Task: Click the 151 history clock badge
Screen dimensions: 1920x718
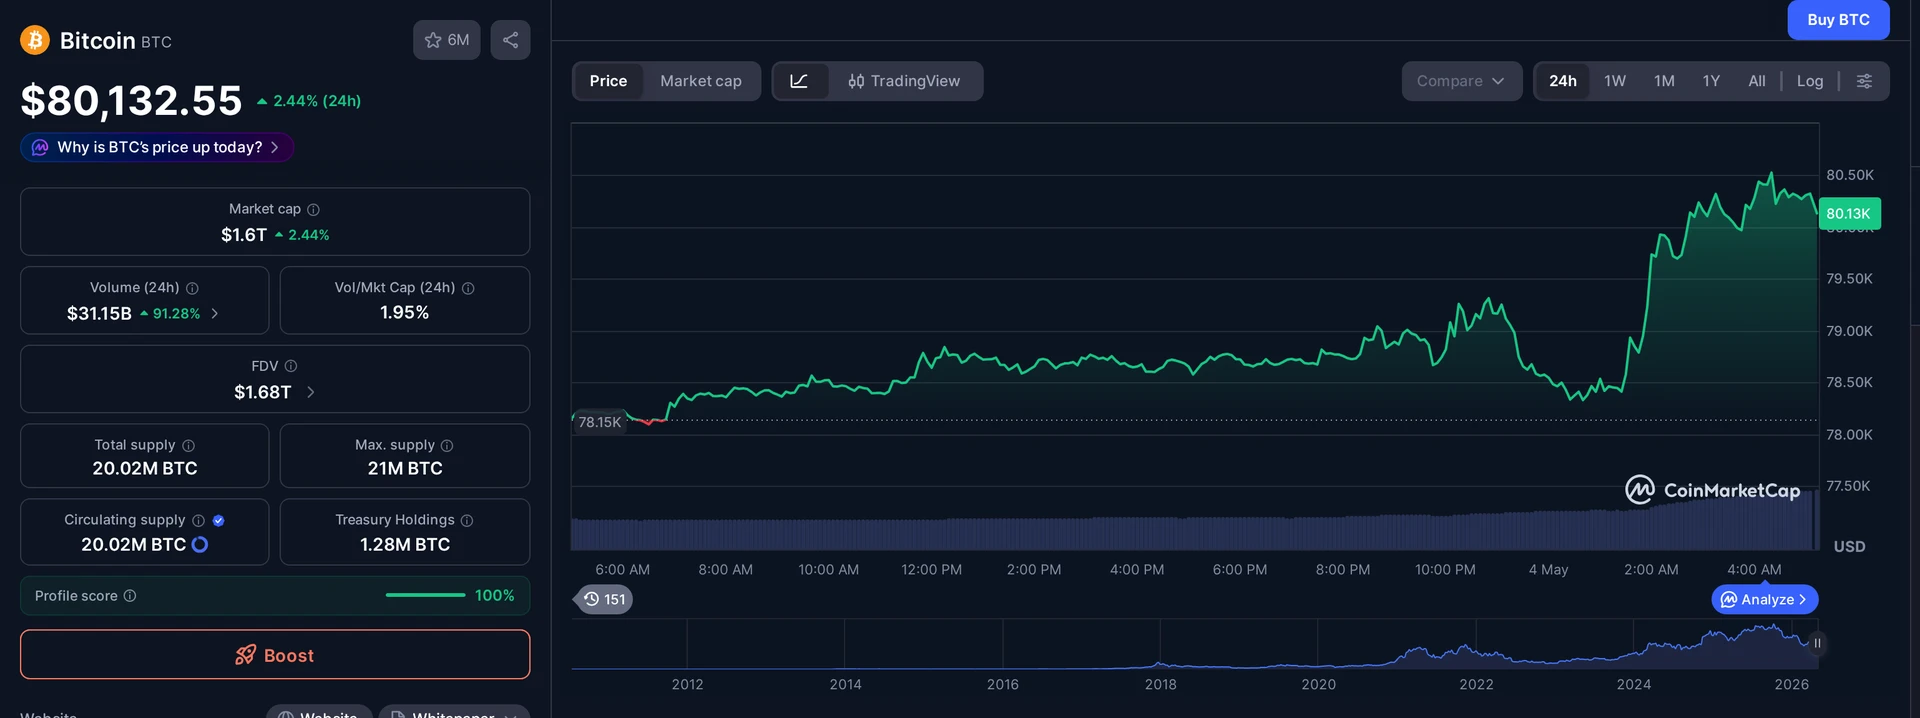Action: click(x=604, y=599)
